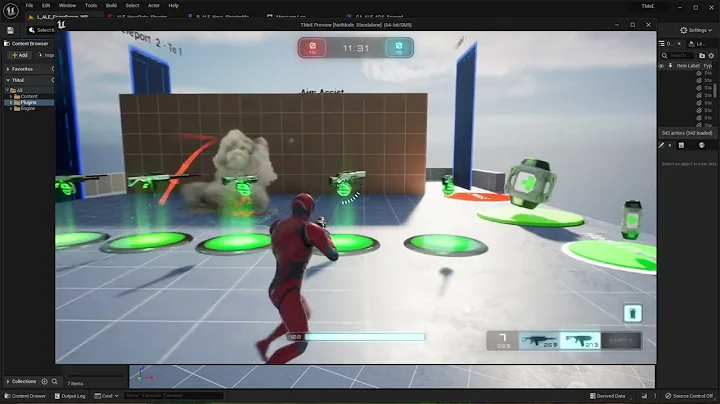Expand the Collections section
Screen dimensions: 720x404
(x=8, y=382)
